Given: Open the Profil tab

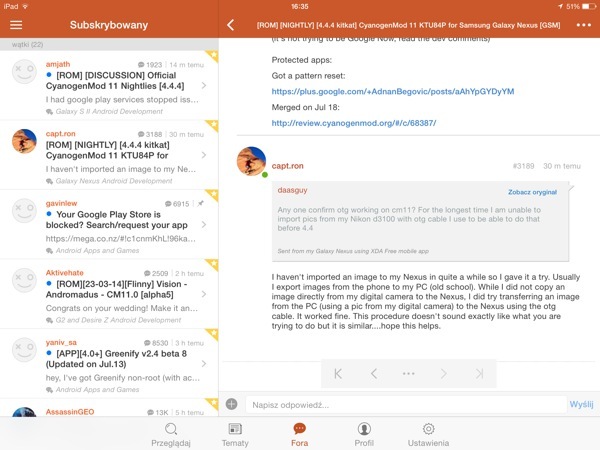Looking at the screenshot, I should (364, 435).
